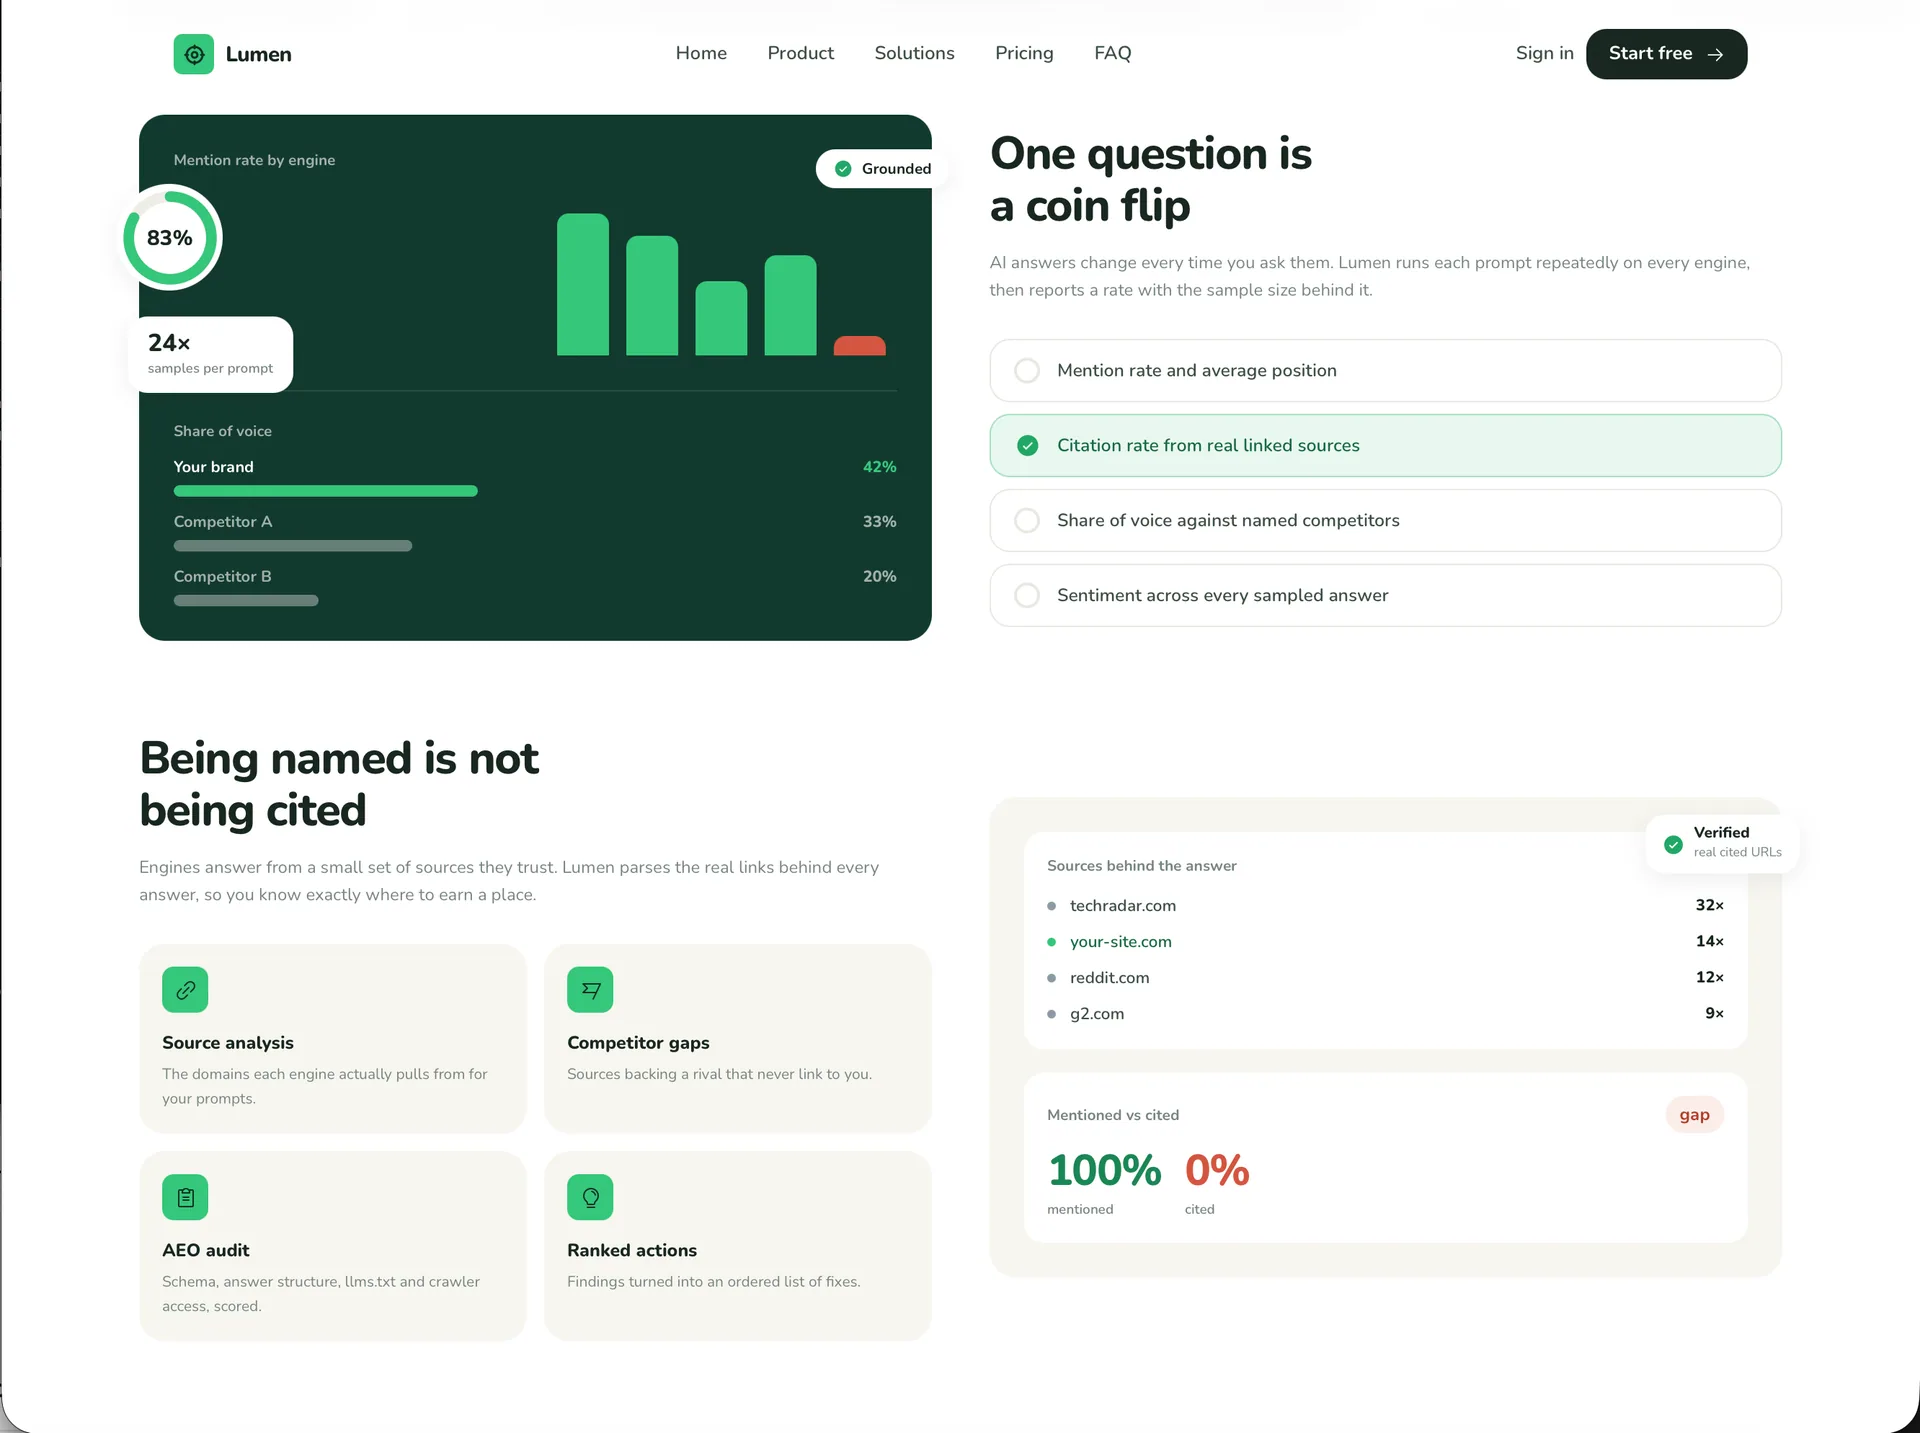1920x1433 pixels.
Task: Click the Grounded badge checkmark icon
Action: 843,169
